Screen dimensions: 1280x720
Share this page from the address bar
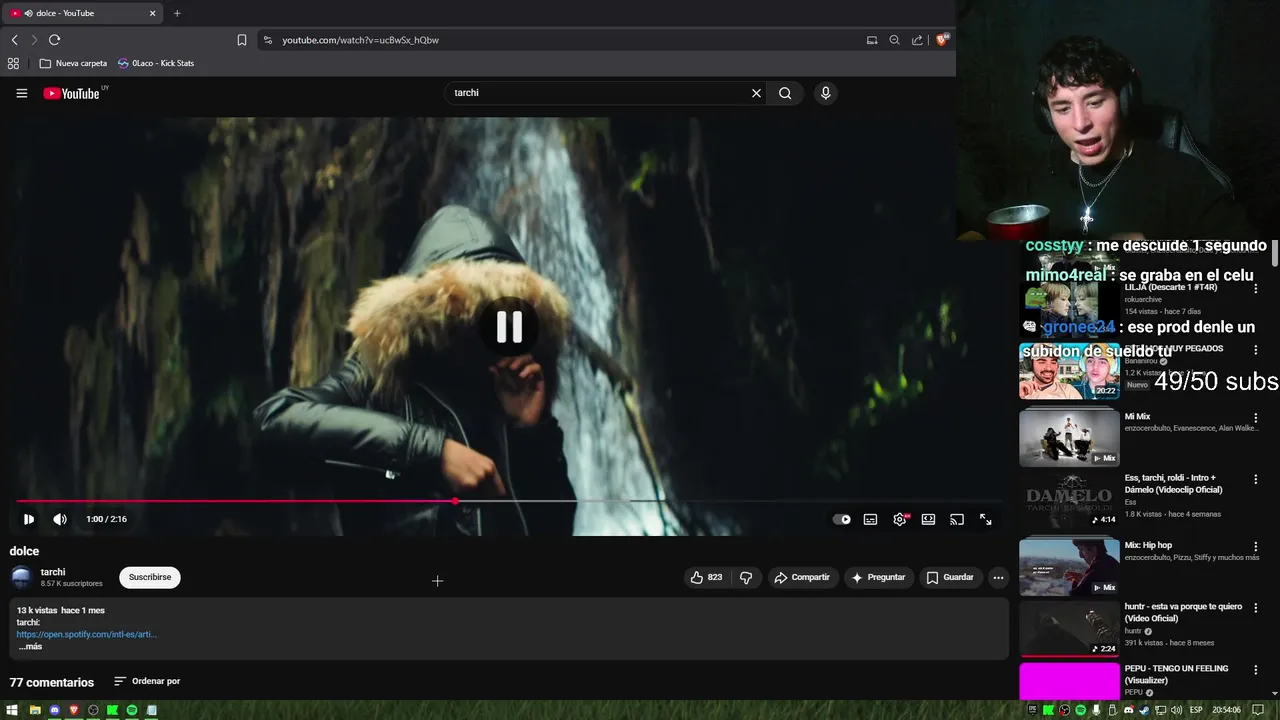pyautogui.click(x=917, y=40)
